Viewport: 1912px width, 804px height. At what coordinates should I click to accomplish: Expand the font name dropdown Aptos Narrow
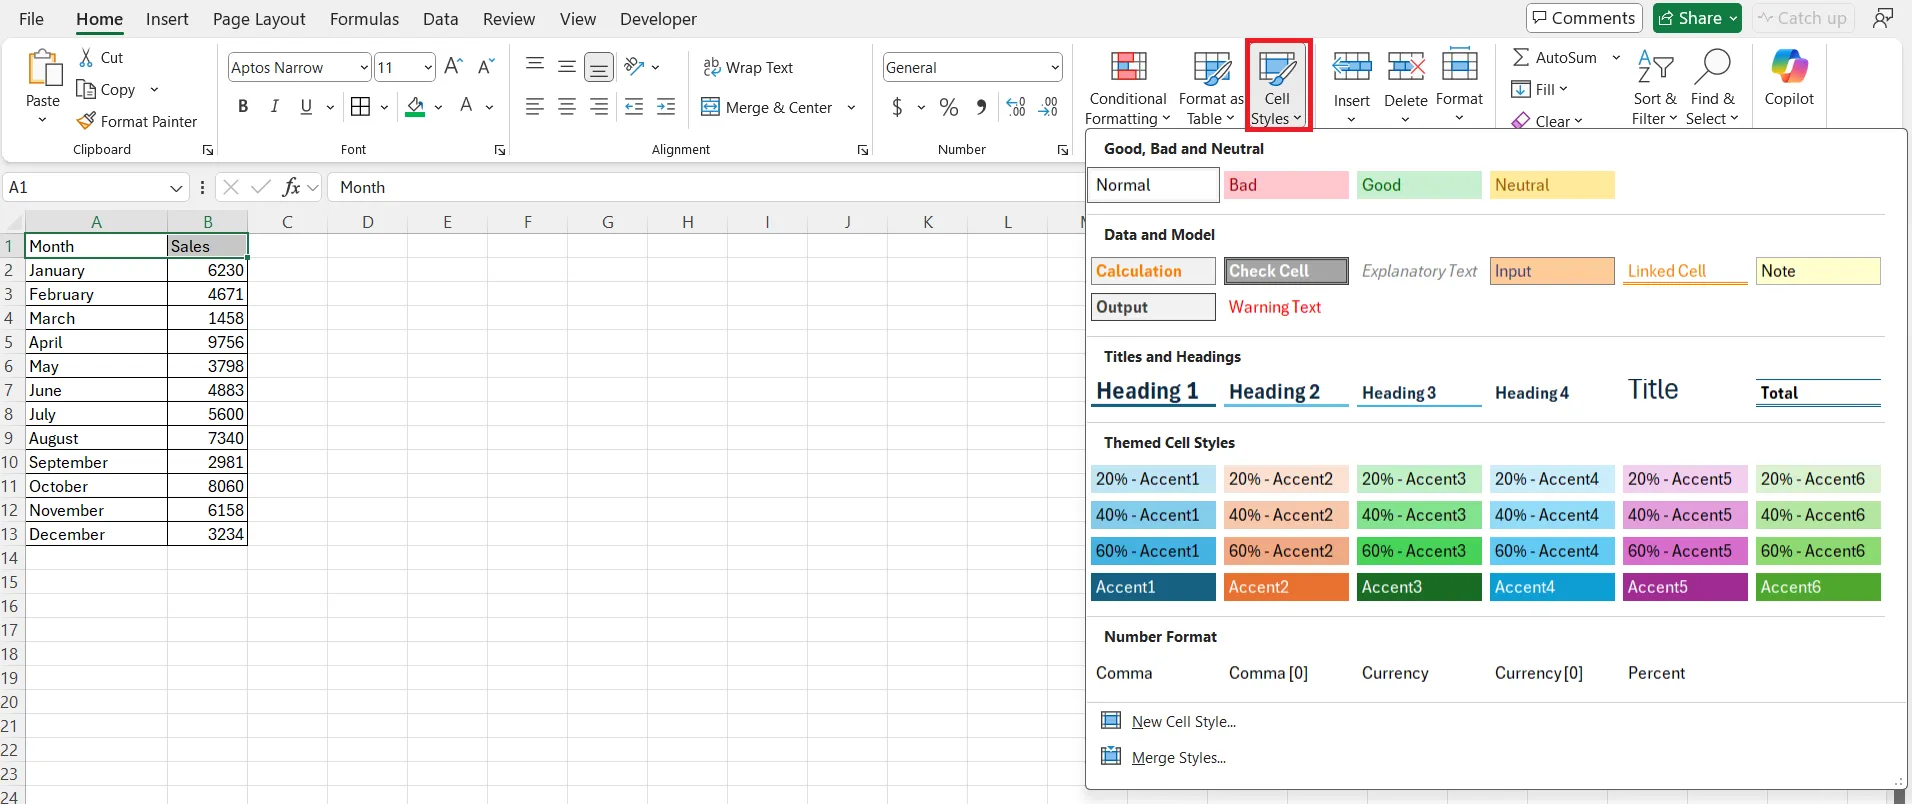tap(364, 67)
